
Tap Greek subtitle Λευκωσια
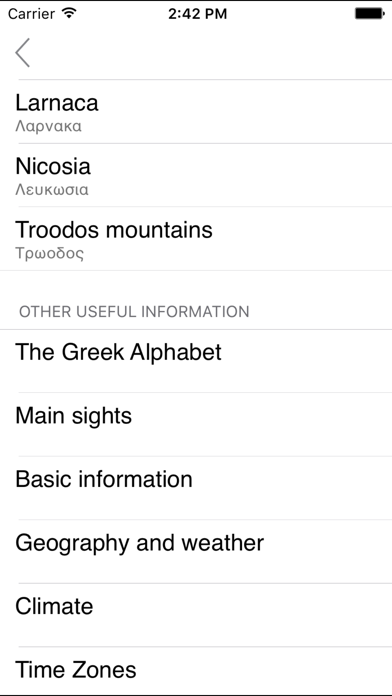point(52,190)
